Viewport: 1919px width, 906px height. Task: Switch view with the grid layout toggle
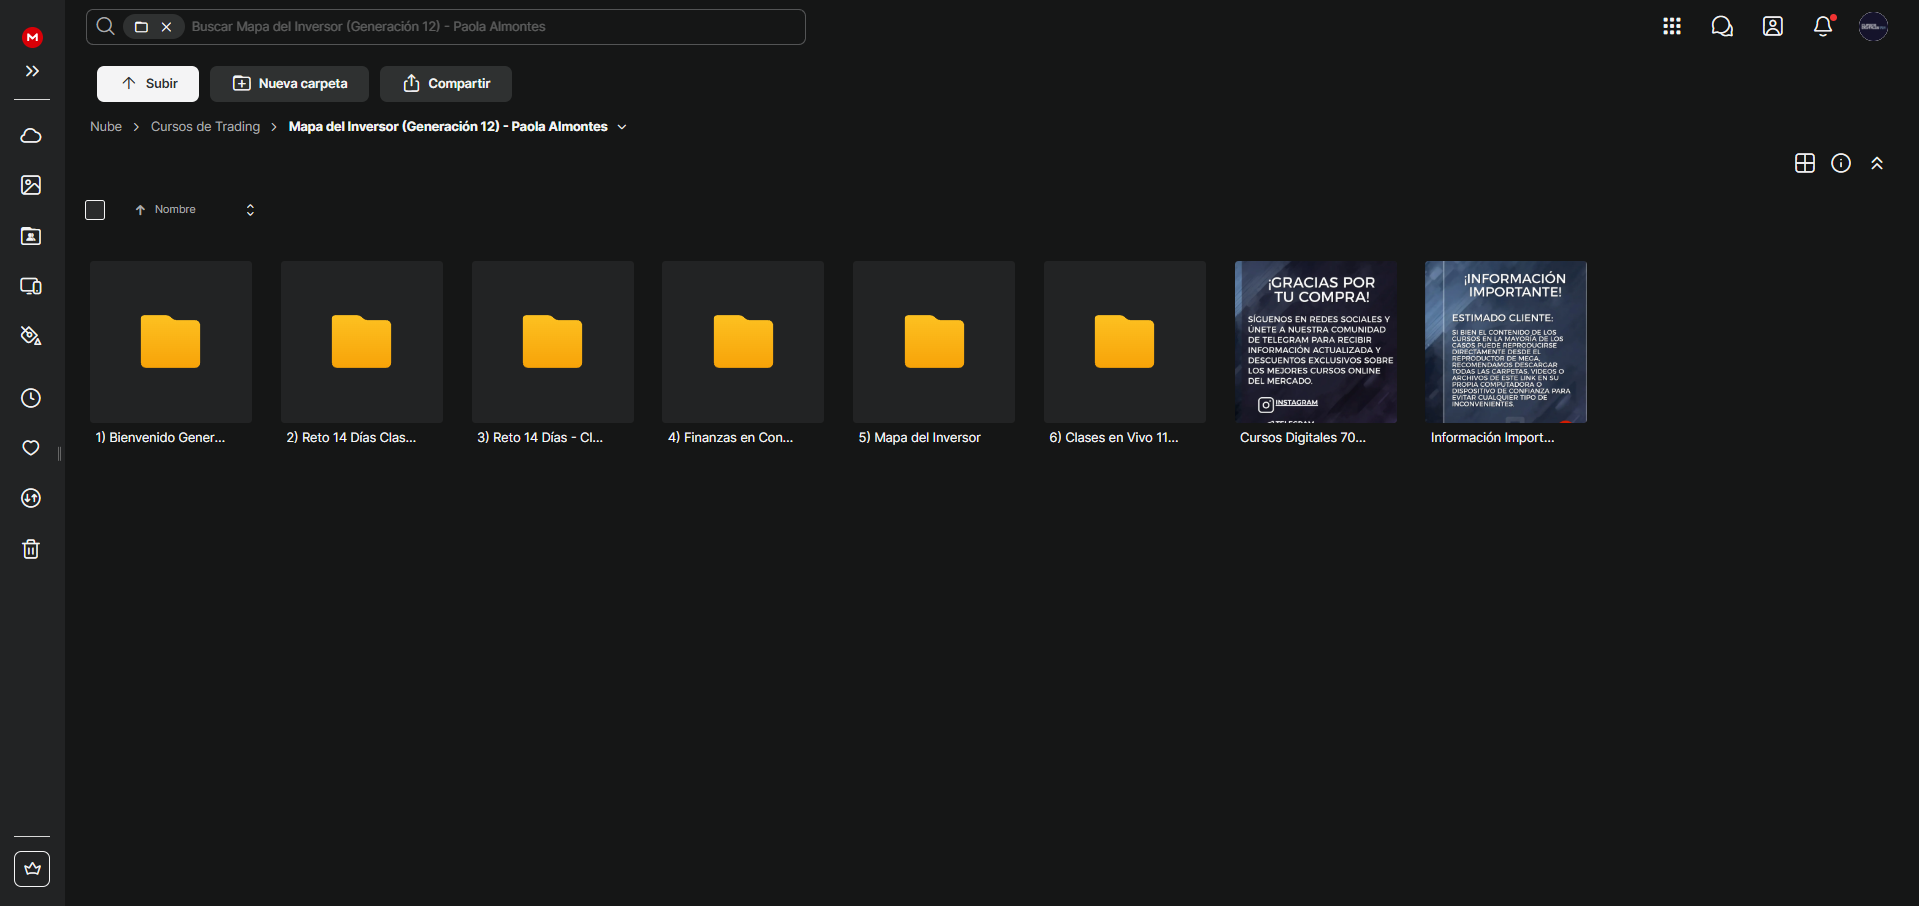[1805, 163]
